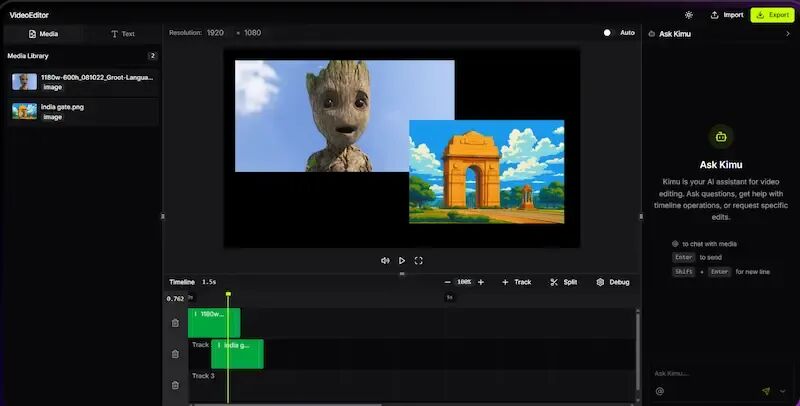Collapse the Ask Kimu panel chevron
Viewport: 800px width, 406px height.
tap(788, 34)
